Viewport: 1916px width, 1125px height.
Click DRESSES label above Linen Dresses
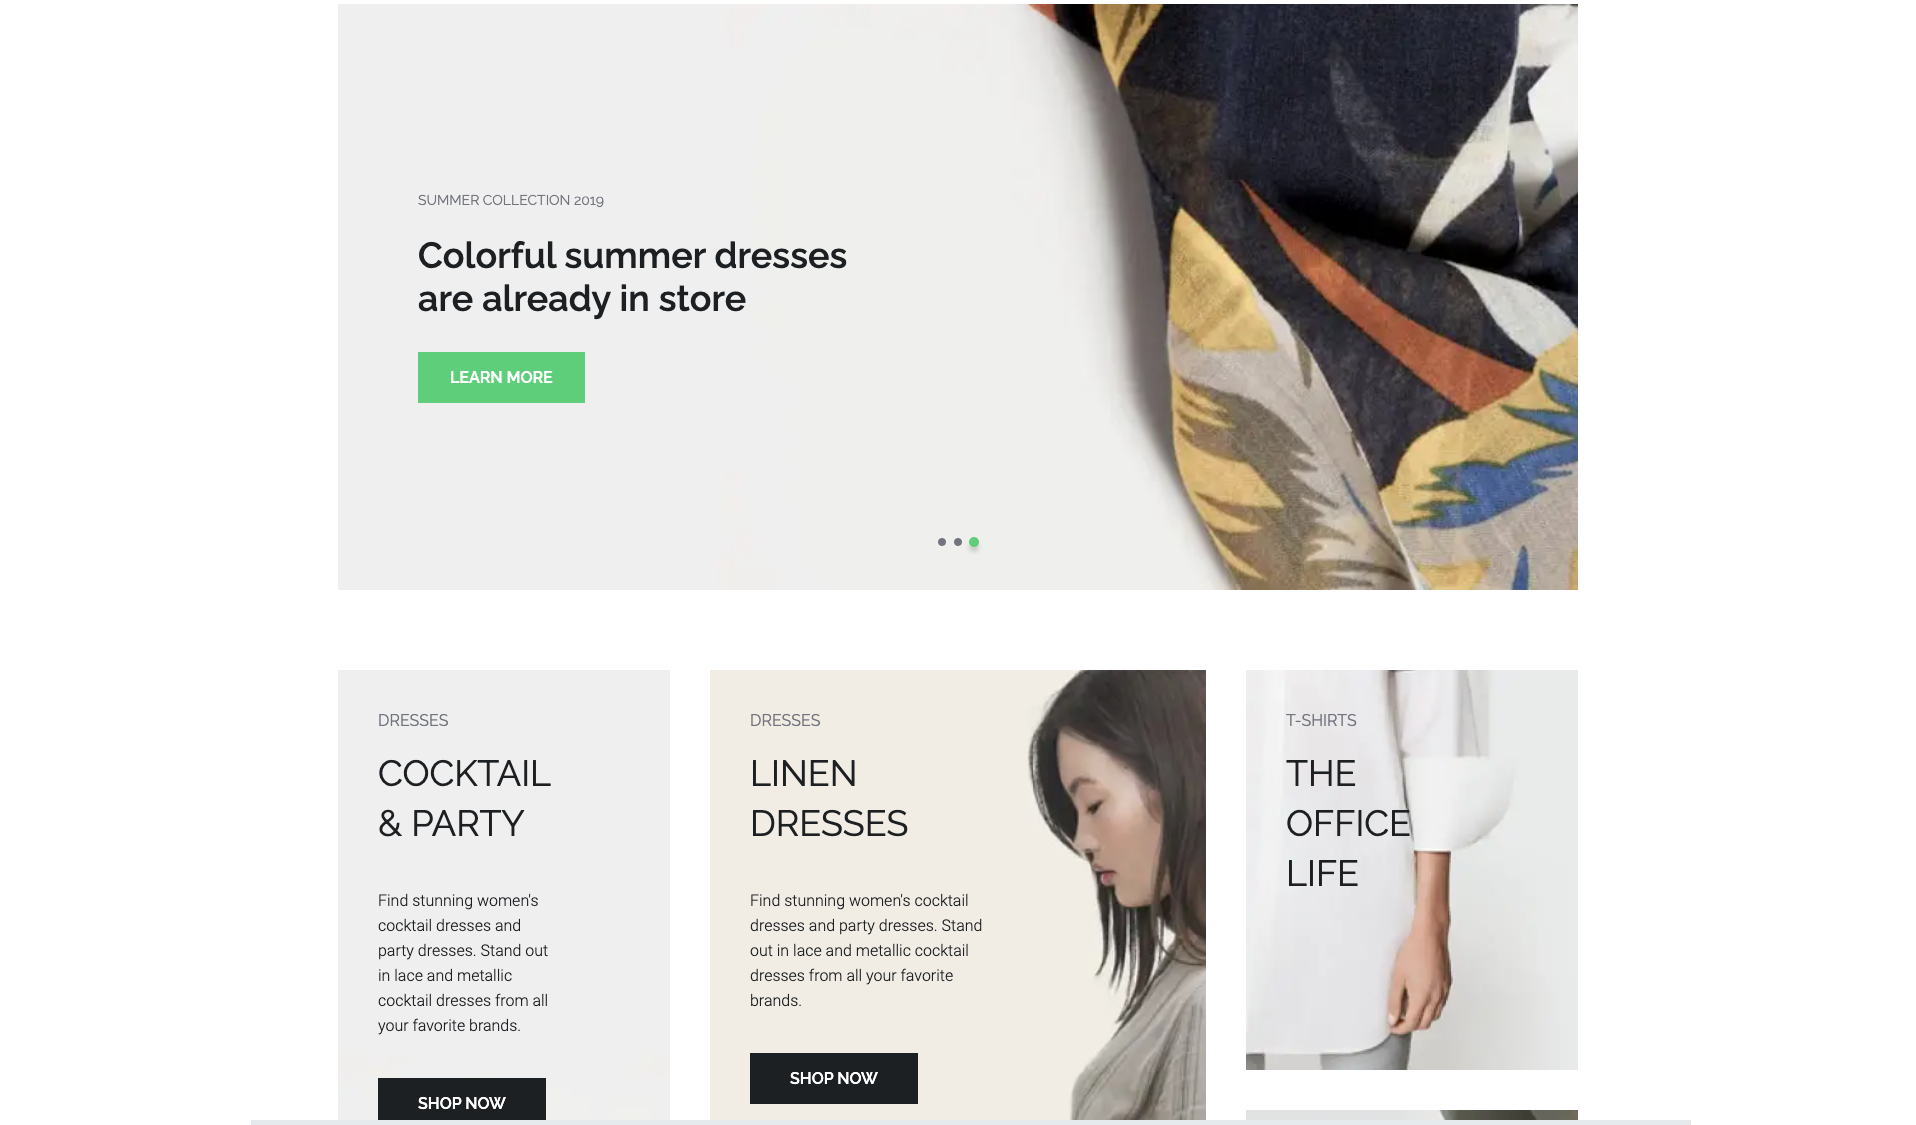click(785, 720)
